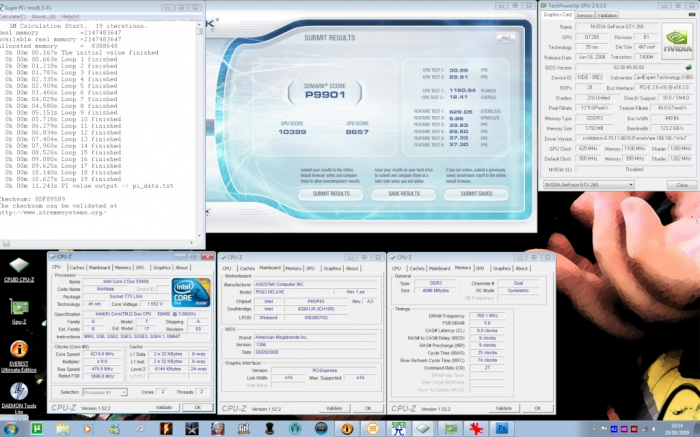Screen dimensions: 700x437
Task: Click the black top hat taskbar icon
Action: [x=270, y=429]
